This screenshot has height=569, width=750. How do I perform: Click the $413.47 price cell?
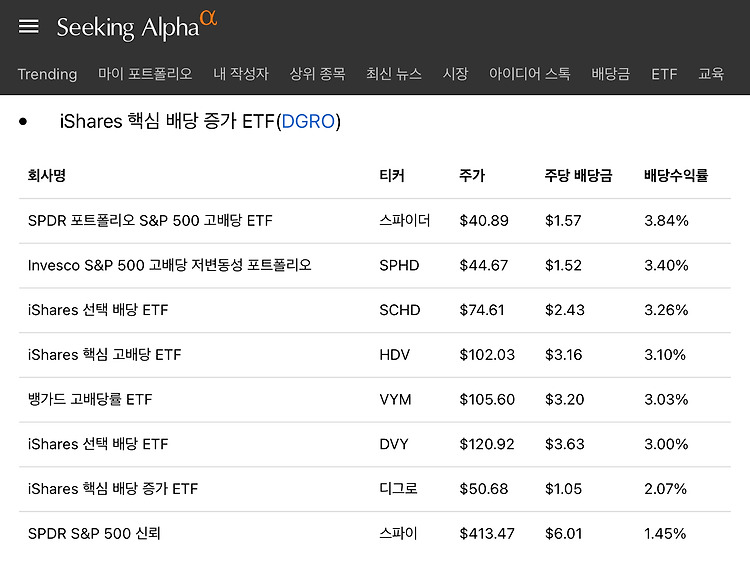pos(487,534)
